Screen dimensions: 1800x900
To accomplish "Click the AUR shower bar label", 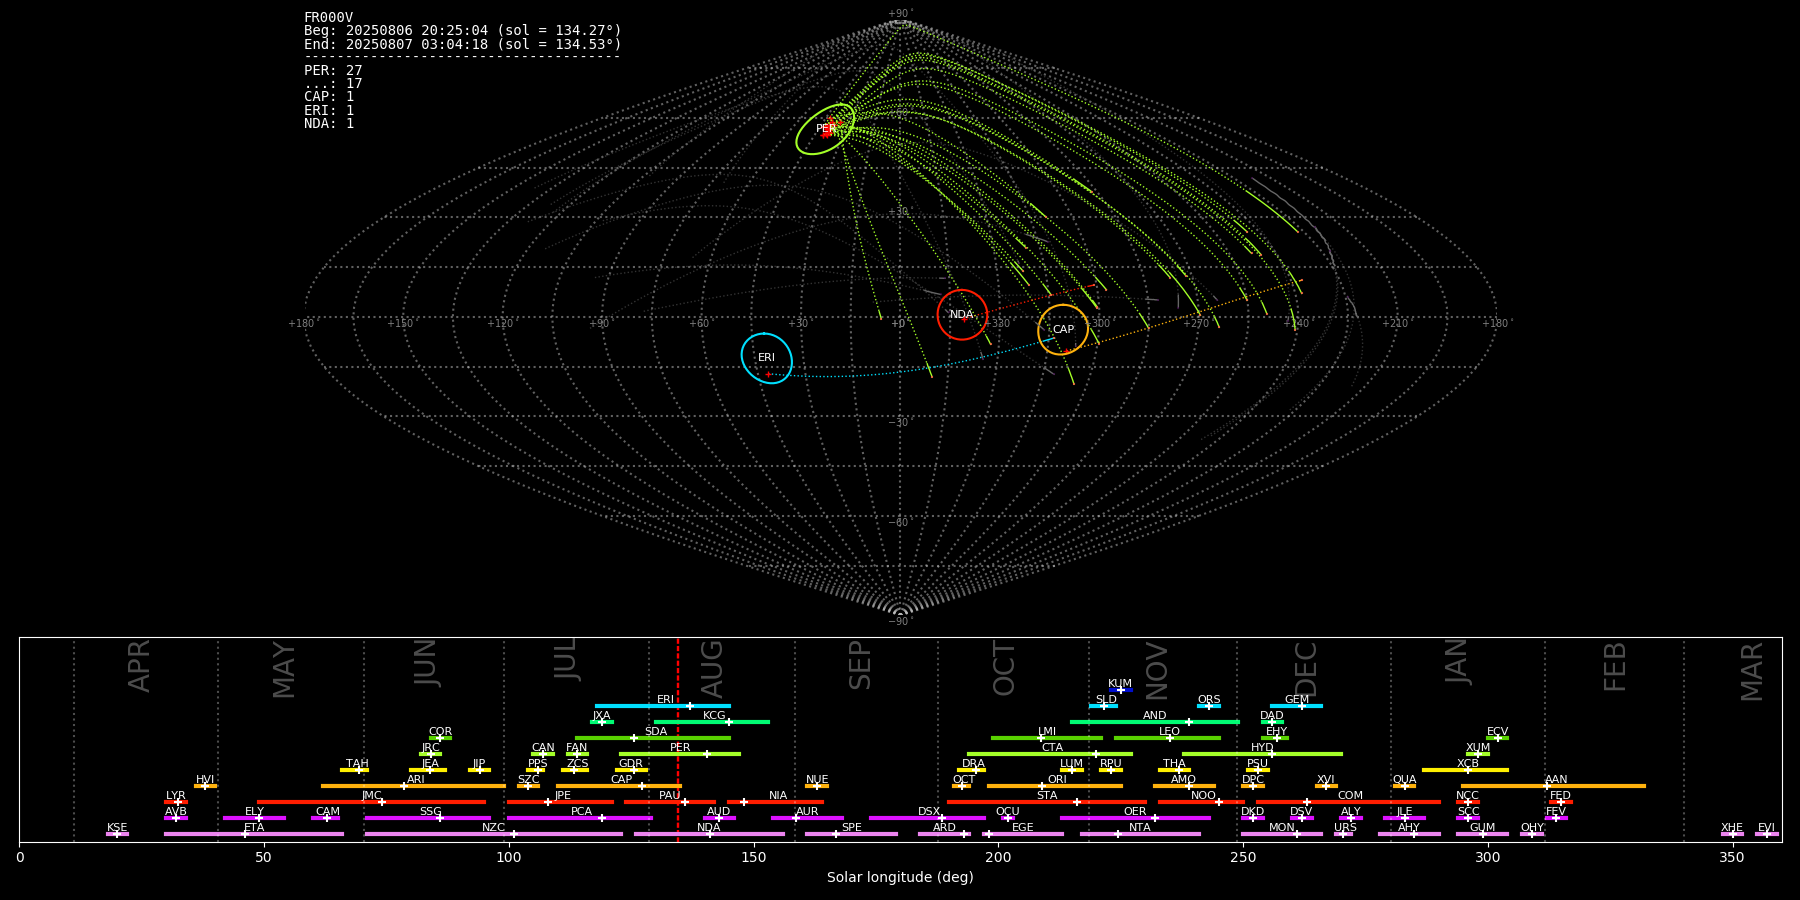I will (807, 812).
